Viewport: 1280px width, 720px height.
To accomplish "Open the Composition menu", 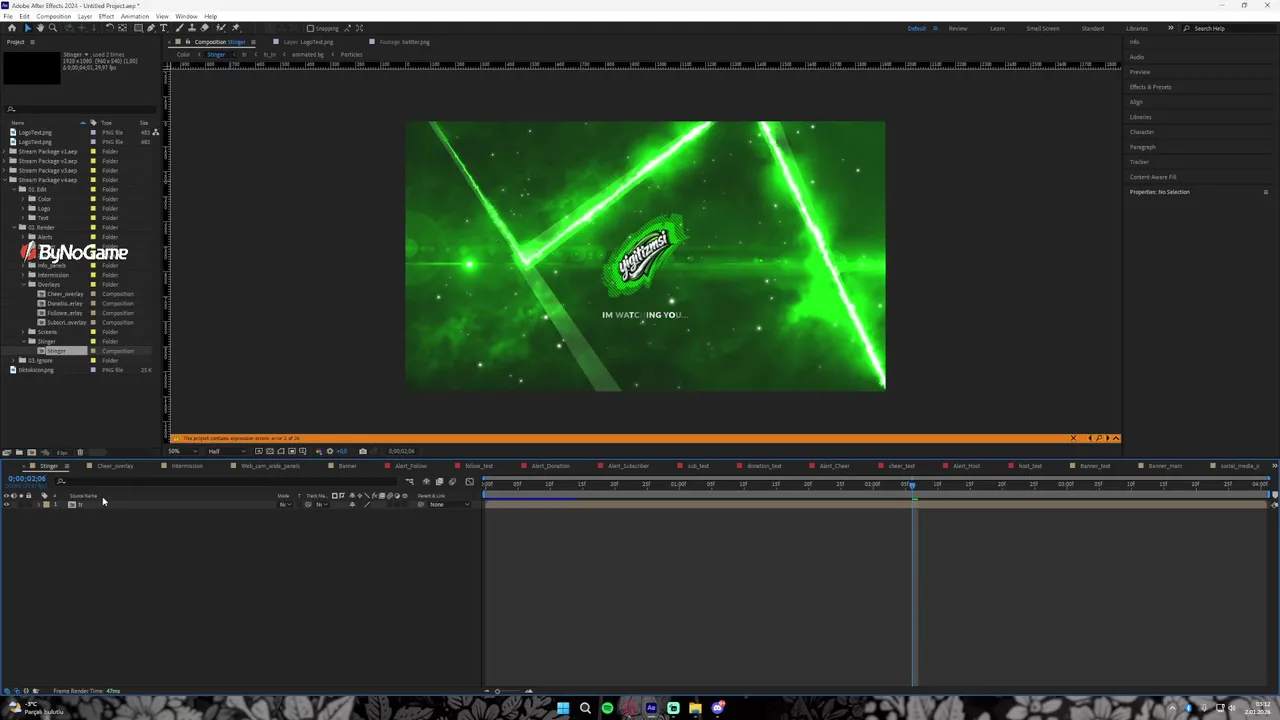I will (x=54, y=16).
